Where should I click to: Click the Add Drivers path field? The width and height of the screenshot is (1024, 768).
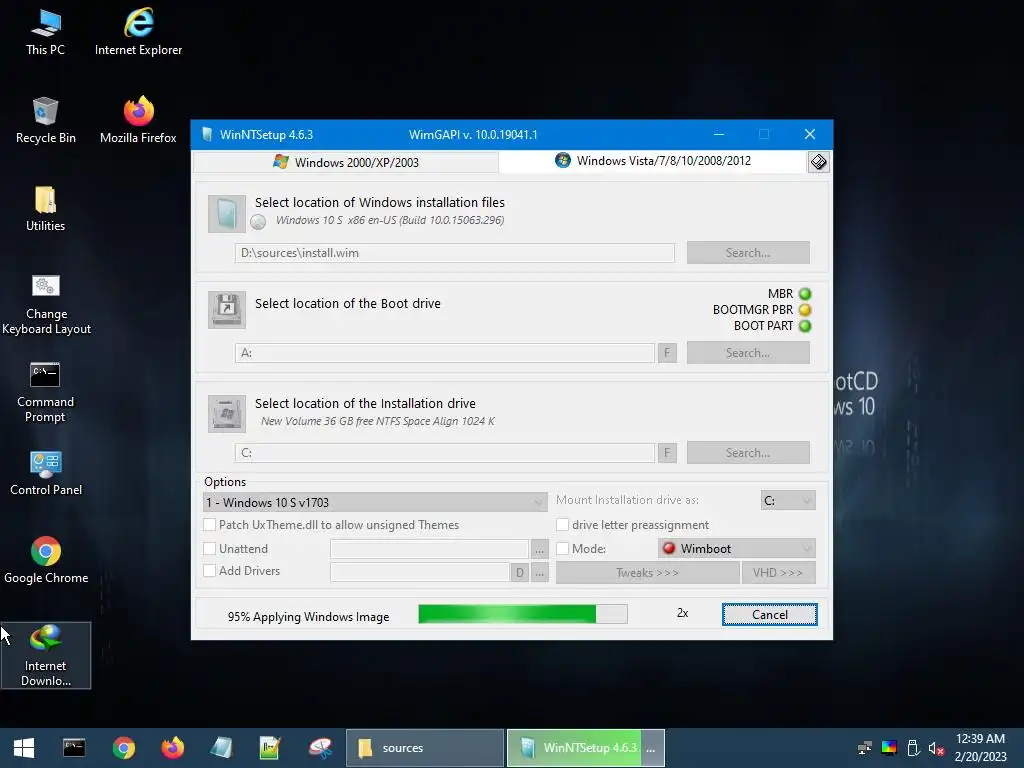coord(420,572)
